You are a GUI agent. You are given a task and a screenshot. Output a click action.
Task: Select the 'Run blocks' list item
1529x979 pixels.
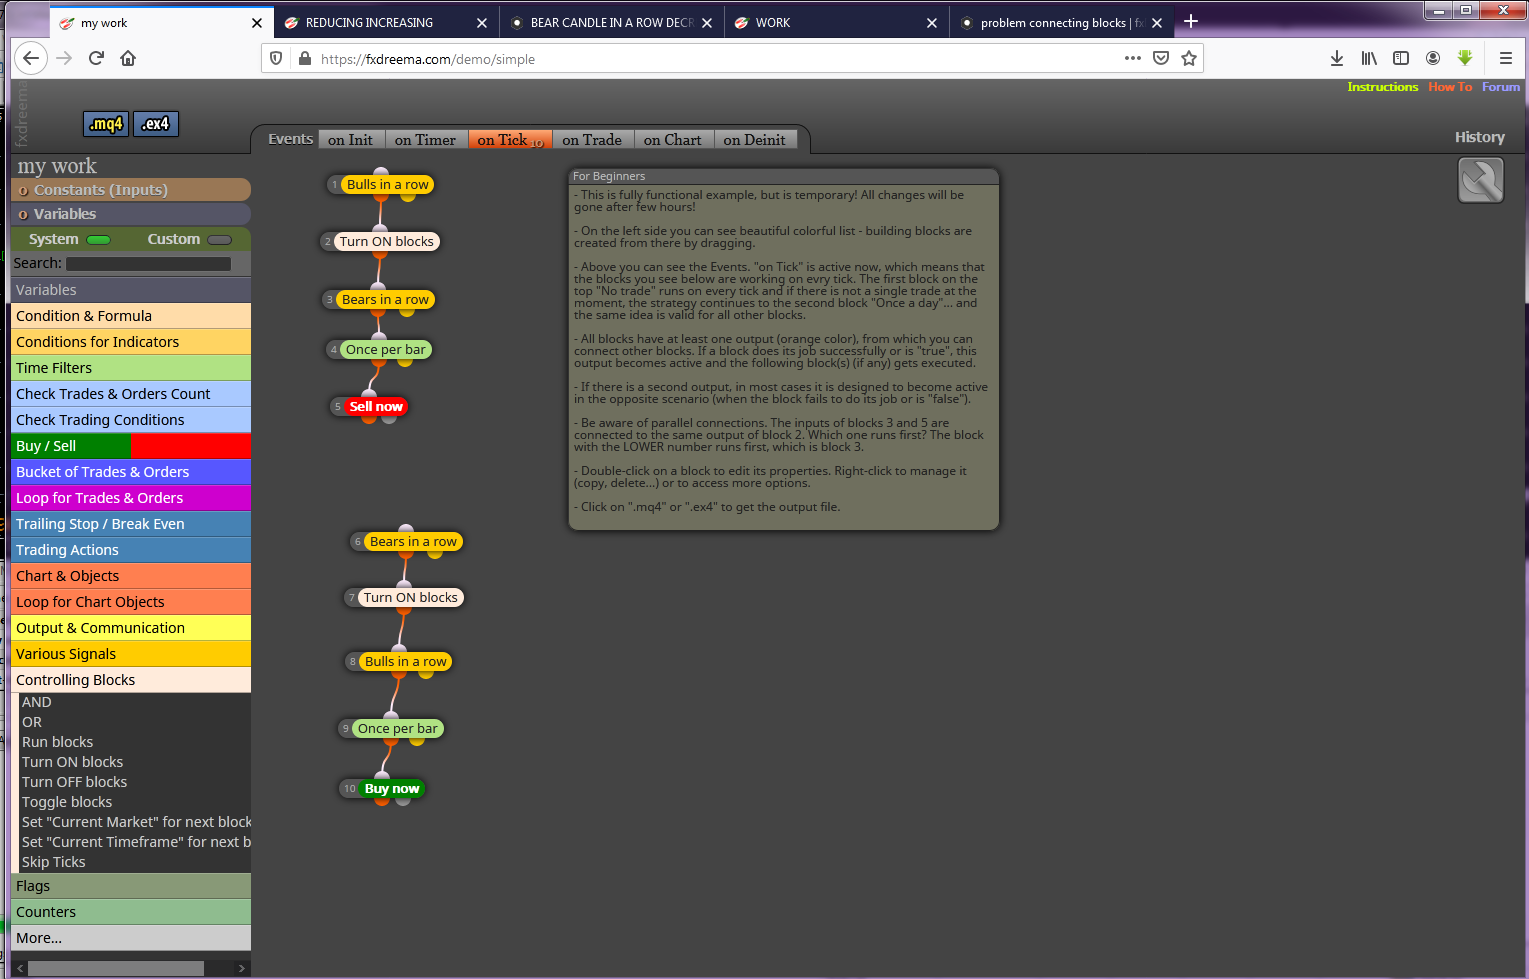[58, 742]
